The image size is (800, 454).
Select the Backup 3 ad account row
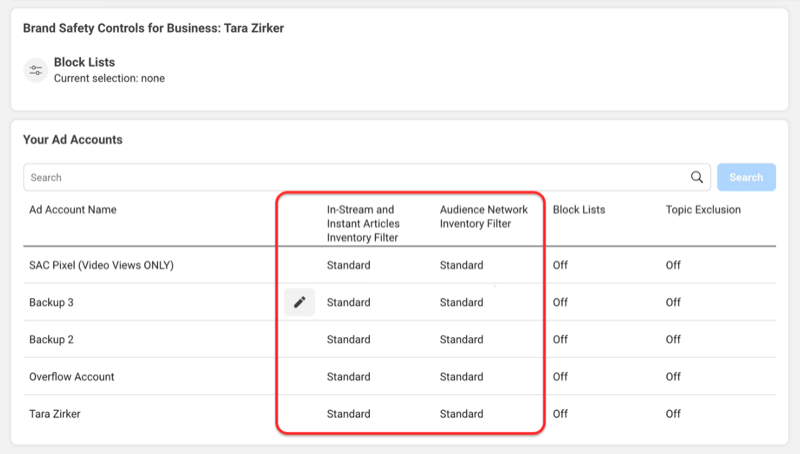(x=399, y=302)
